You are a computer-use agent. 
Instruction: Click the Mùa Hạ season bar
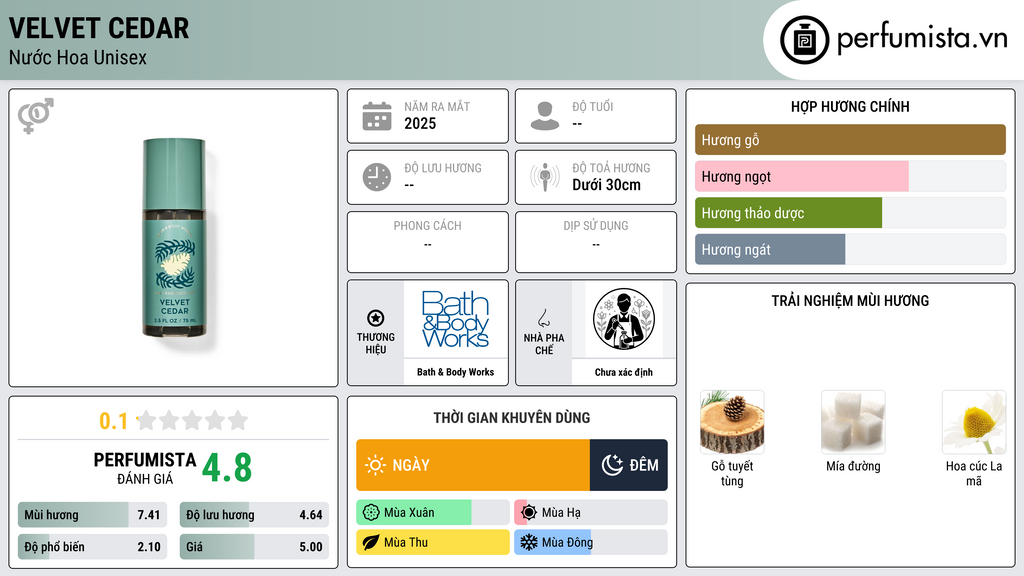click(x=591, y=513)
